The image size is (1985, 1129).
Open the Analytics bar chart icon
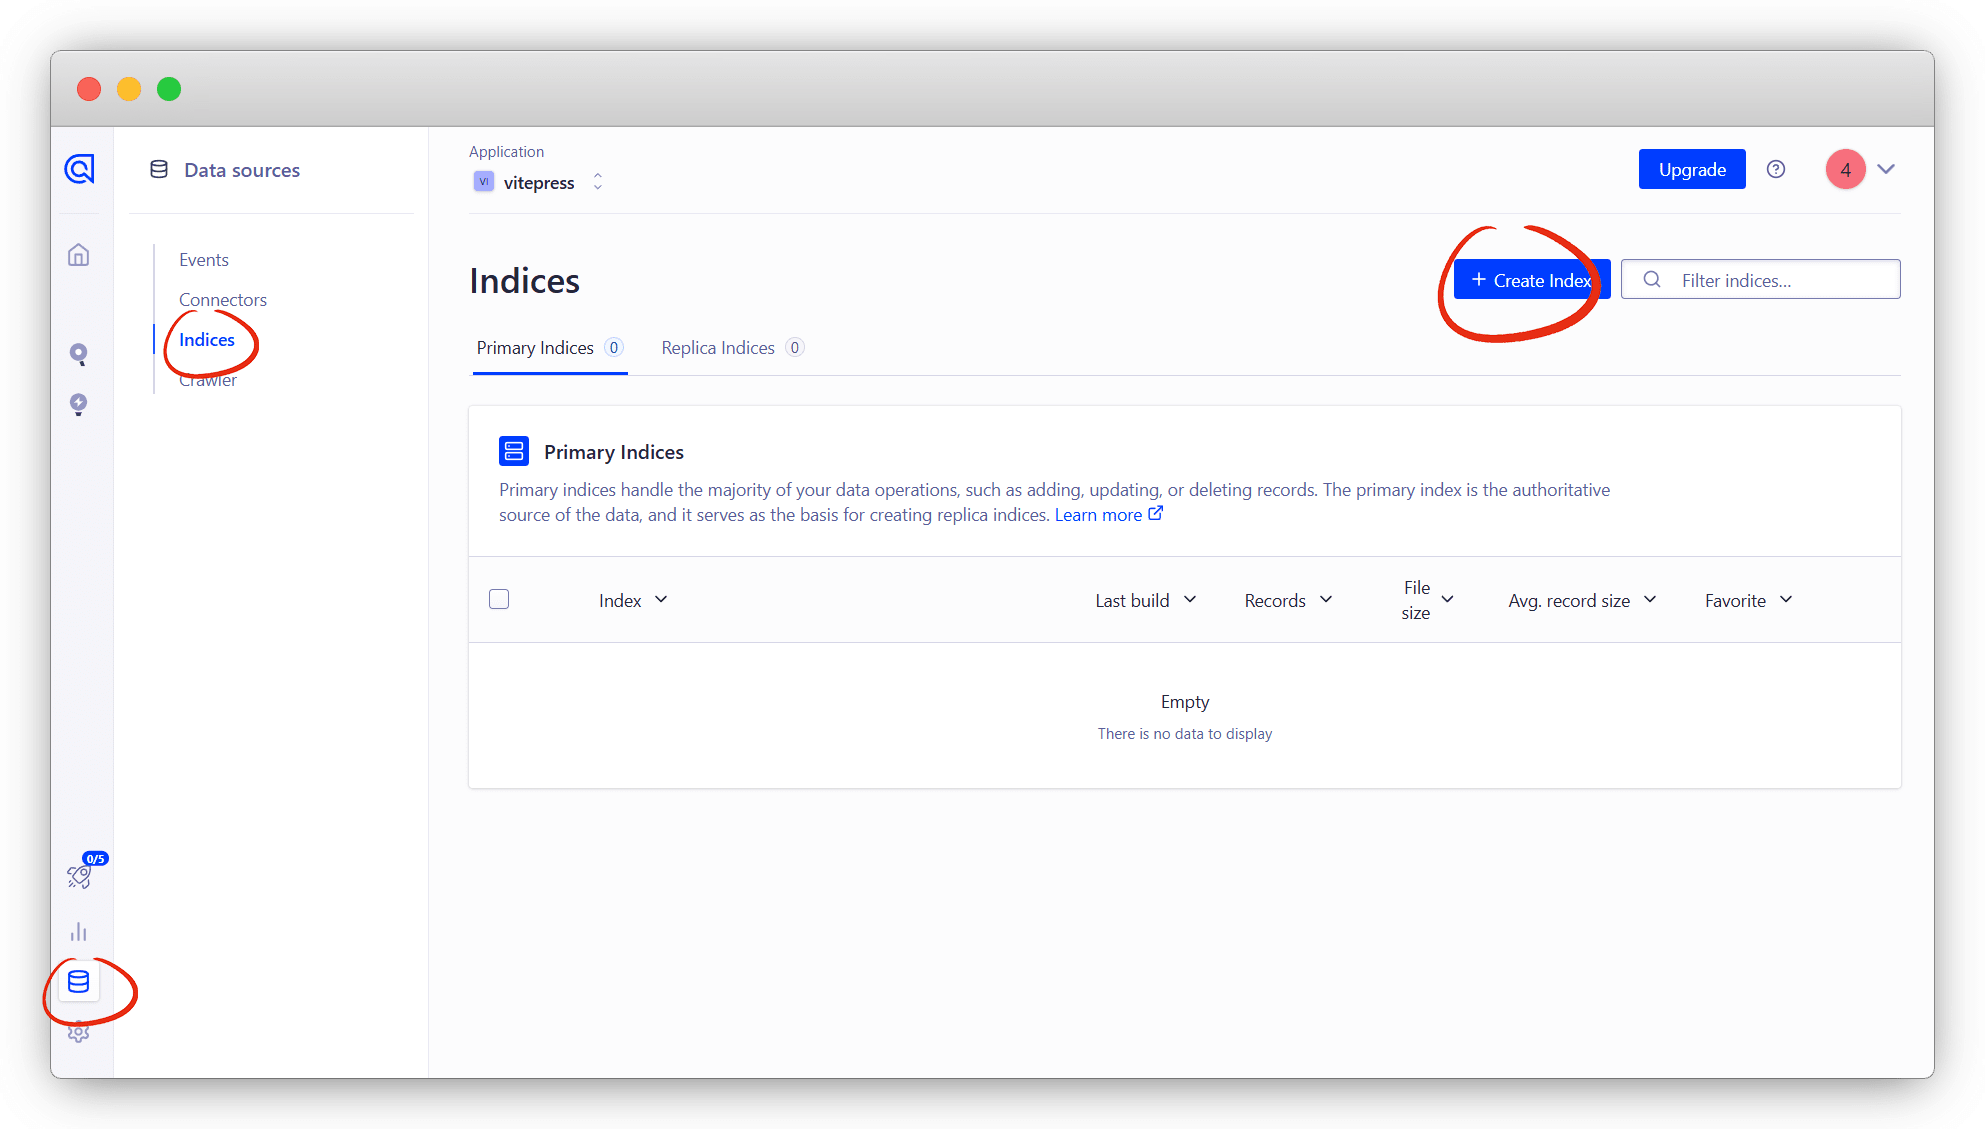79,932
